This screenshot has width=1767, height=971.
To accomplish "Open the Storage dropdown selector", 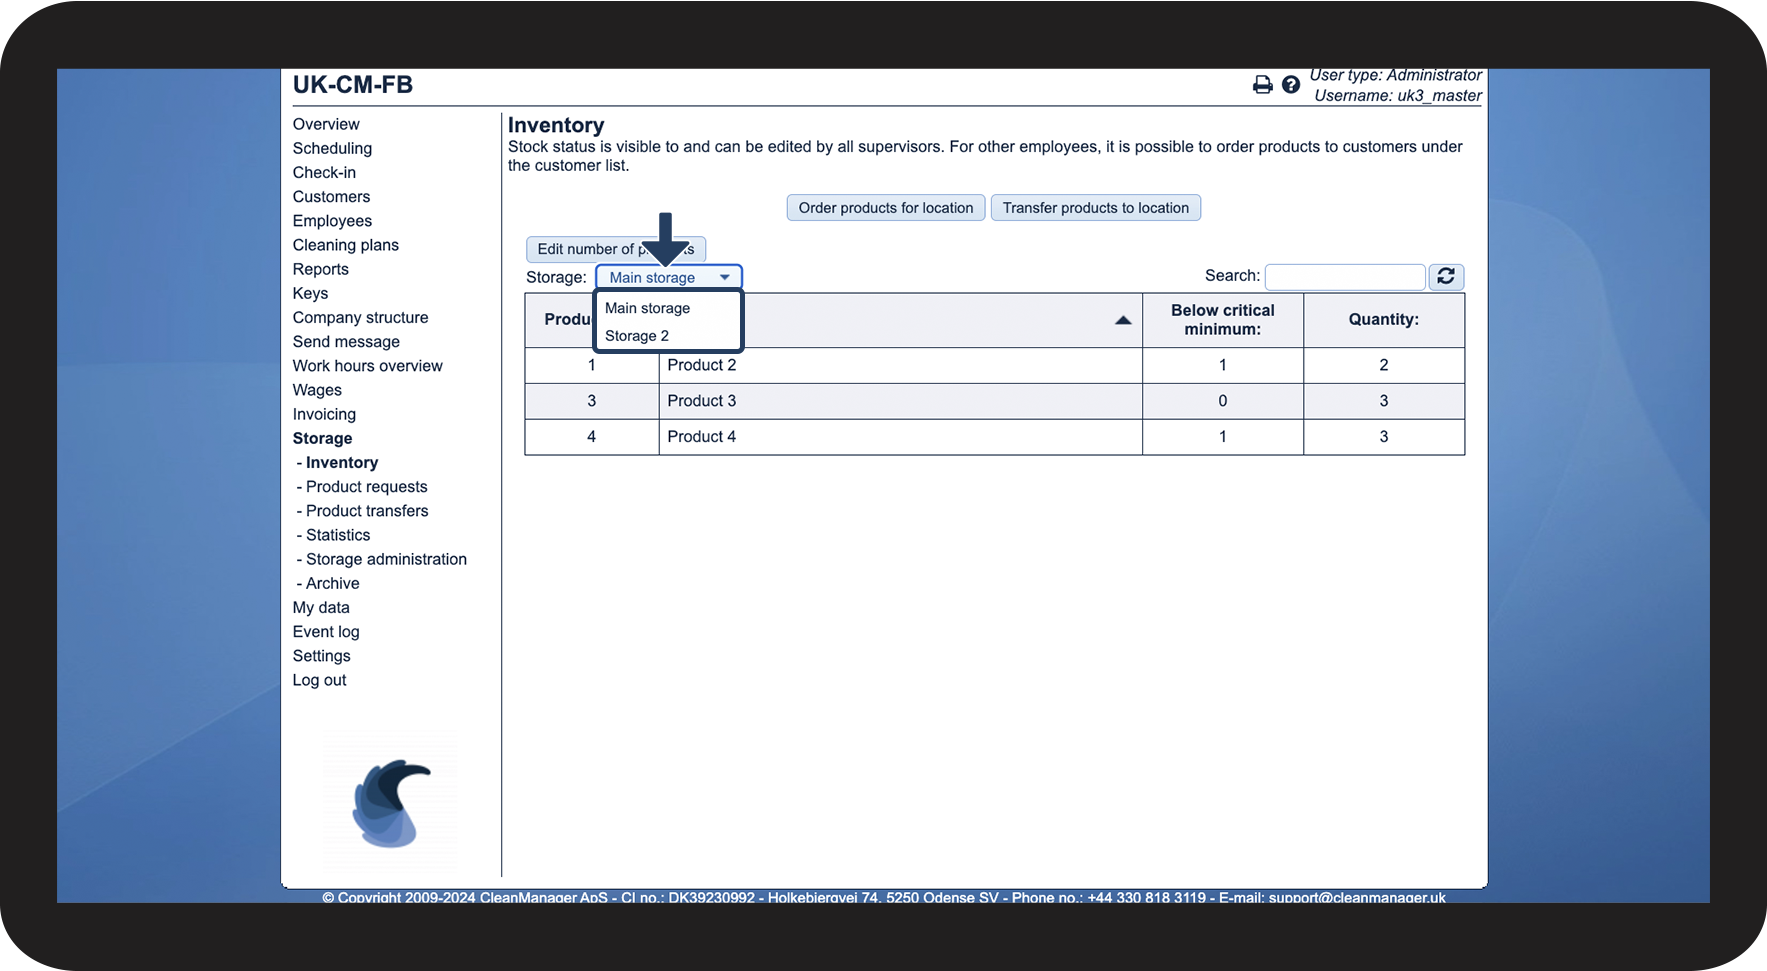I will click(669, 277).
